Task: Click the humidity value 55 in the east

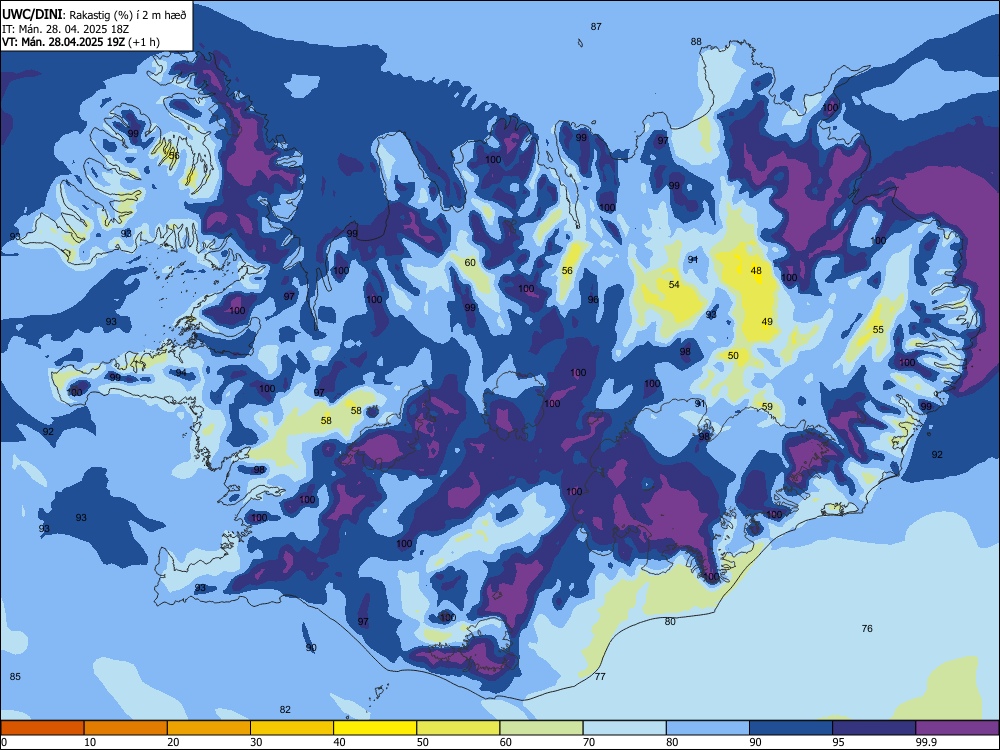Action: (x=878, y=329)
